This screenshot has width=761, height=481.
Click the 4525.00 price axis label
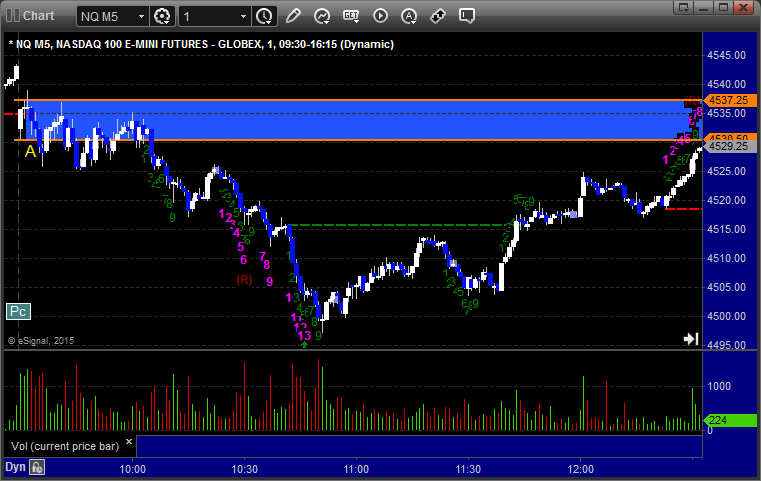[726, 171]
